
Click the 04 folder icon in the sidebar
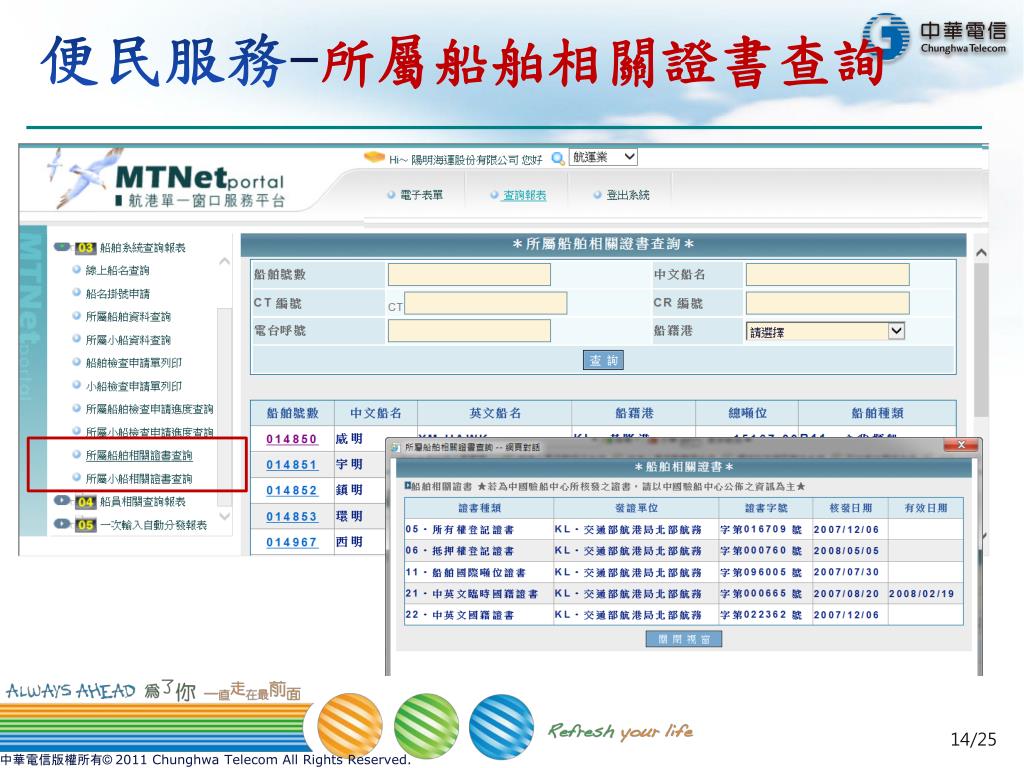(86, 502)
